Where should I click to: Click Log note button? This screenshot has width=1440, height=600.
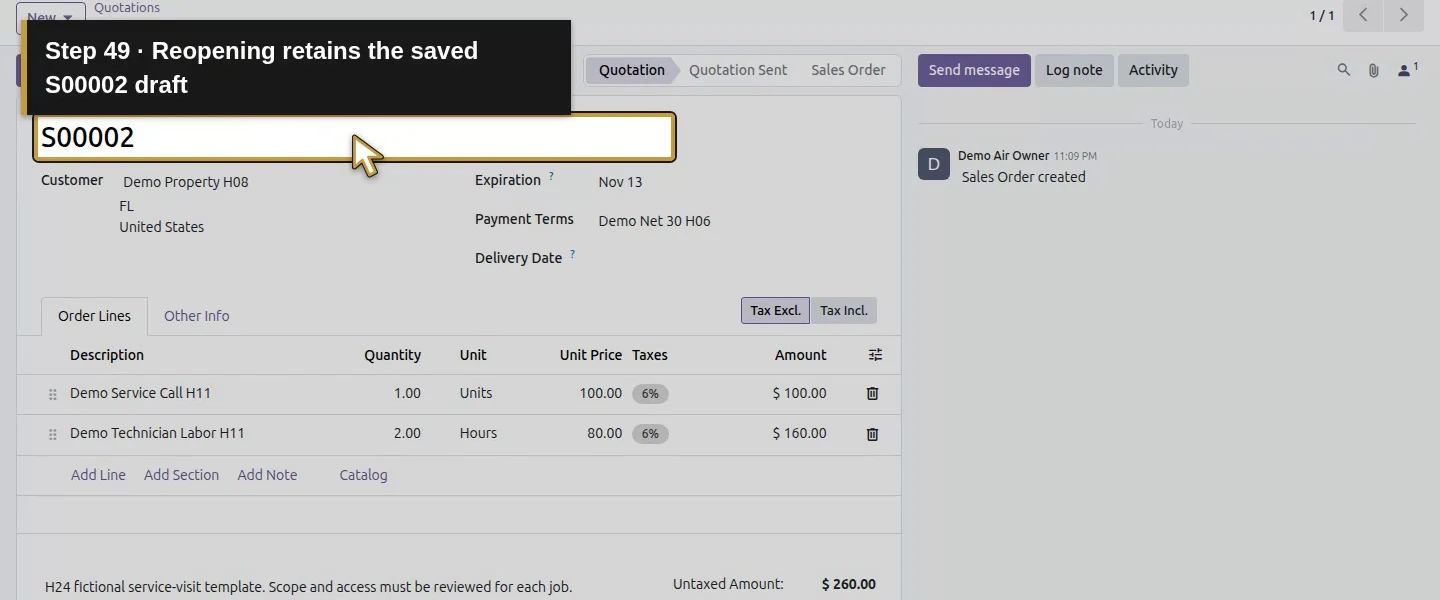pyautogui.click(x=1074, y=70)
